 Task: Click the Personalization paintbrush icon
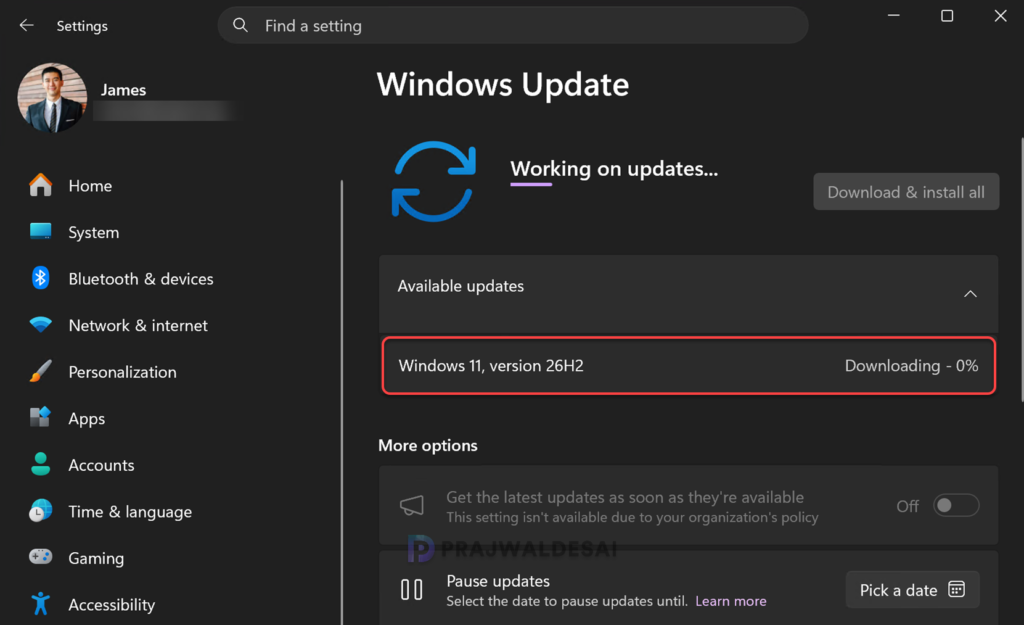click(40, 371)
